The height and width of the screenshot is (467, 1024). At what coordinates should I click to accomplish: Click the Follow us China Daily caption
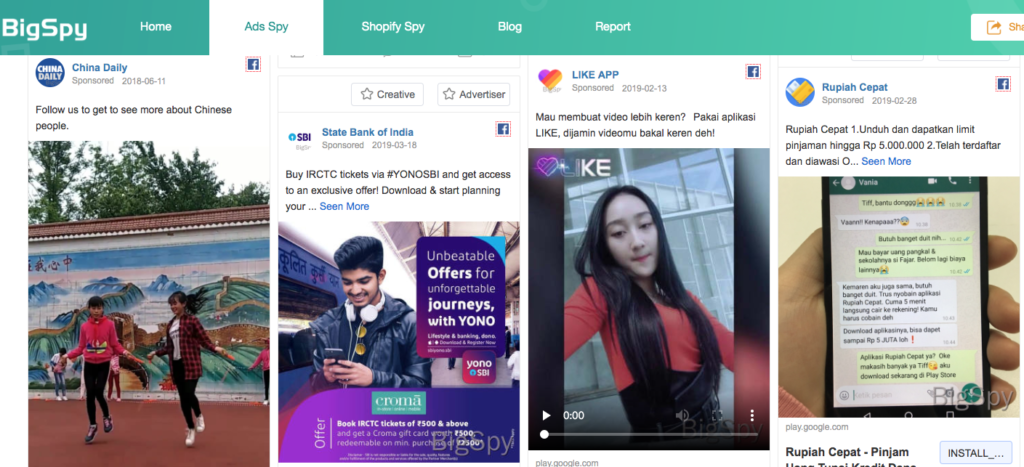(134, 118)
